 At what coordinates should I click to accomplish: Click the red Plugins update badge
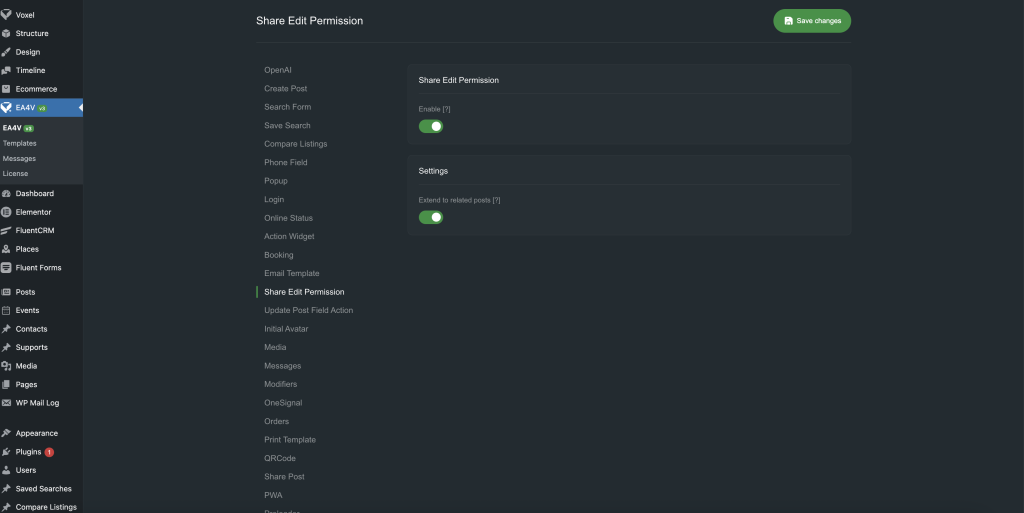(49, 452)
